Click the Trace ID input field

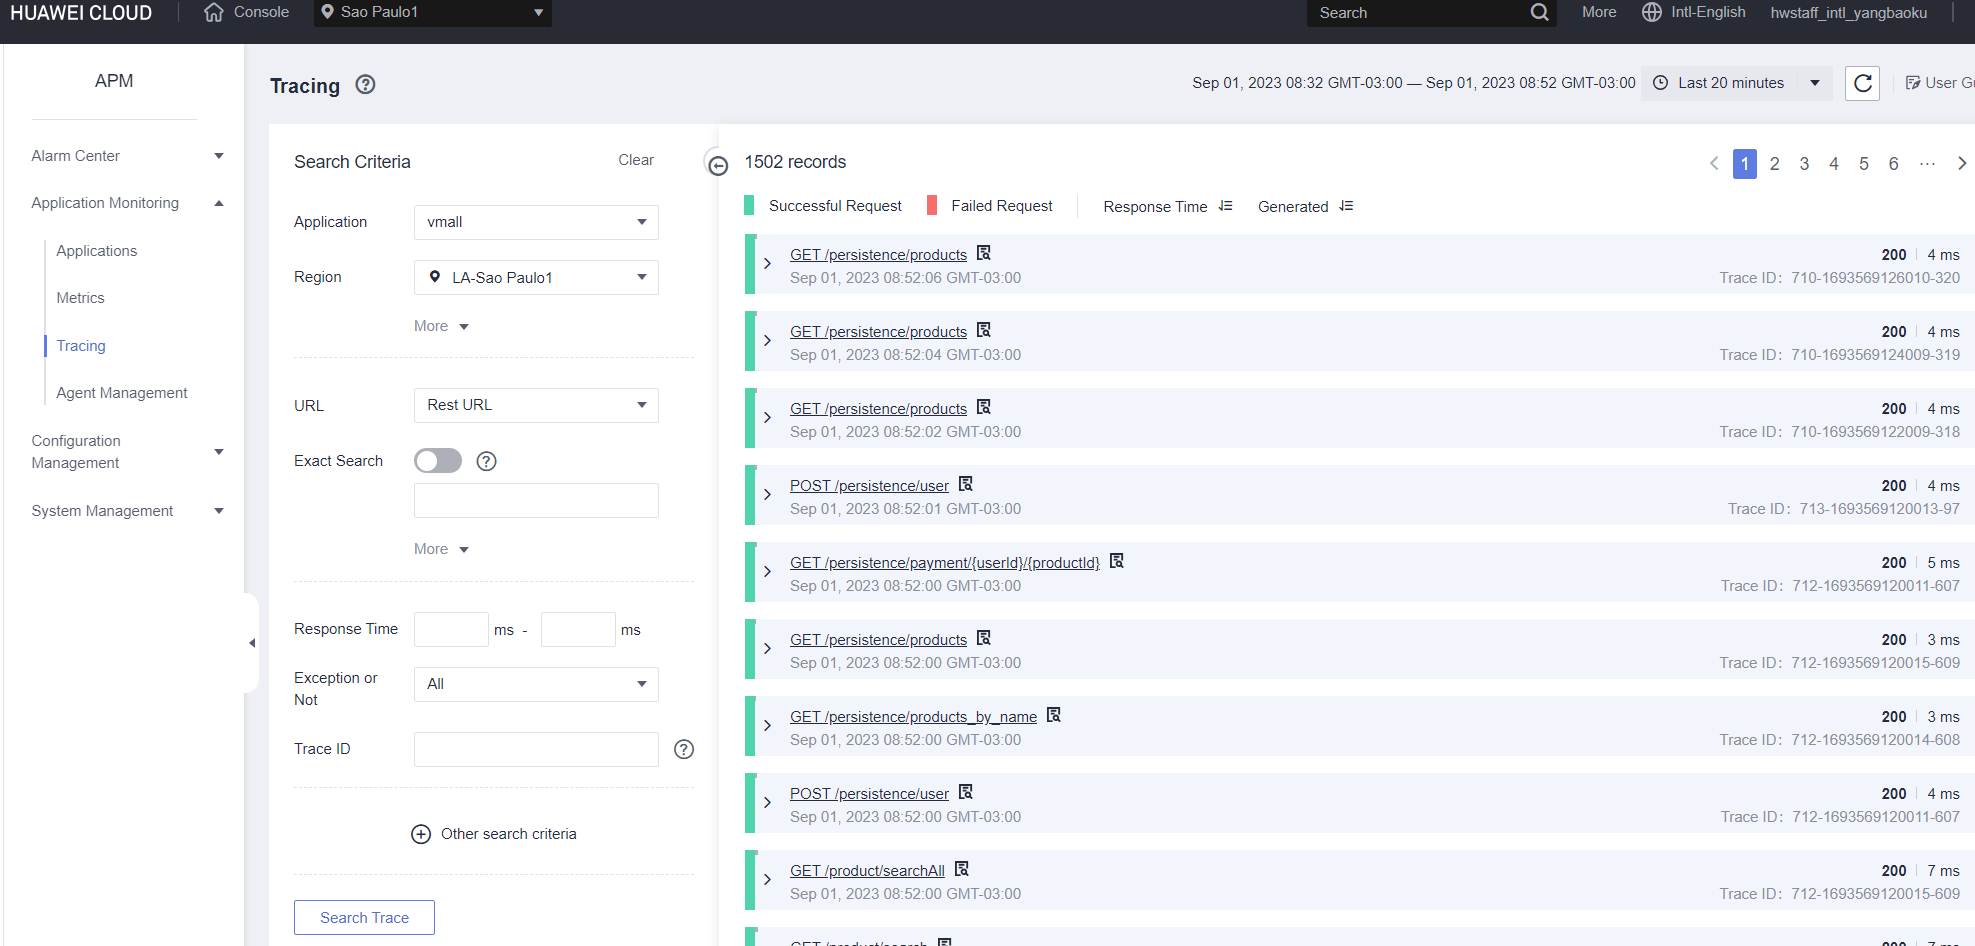(536, 750)
